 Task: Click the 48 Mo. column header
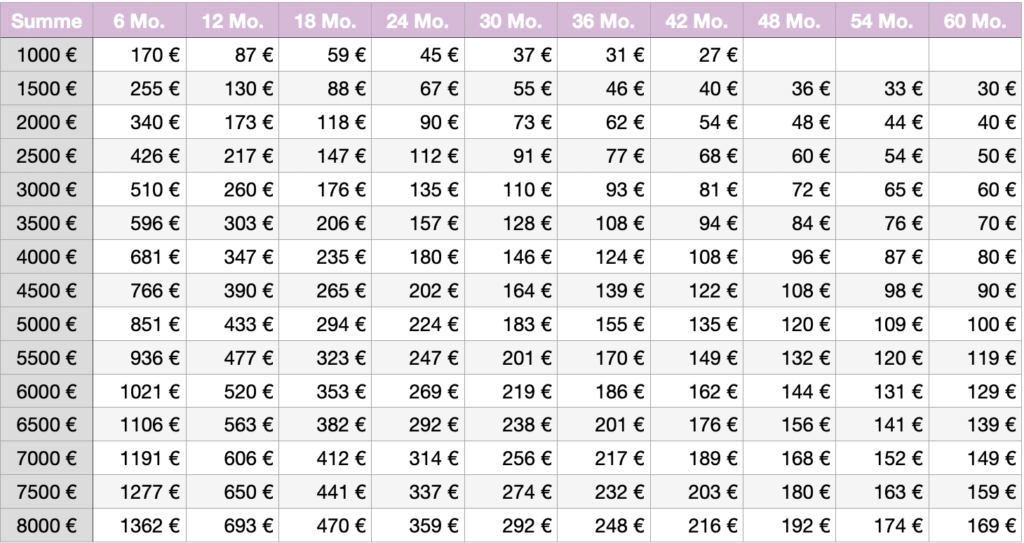pyautogui.click(x=790, y=20)
